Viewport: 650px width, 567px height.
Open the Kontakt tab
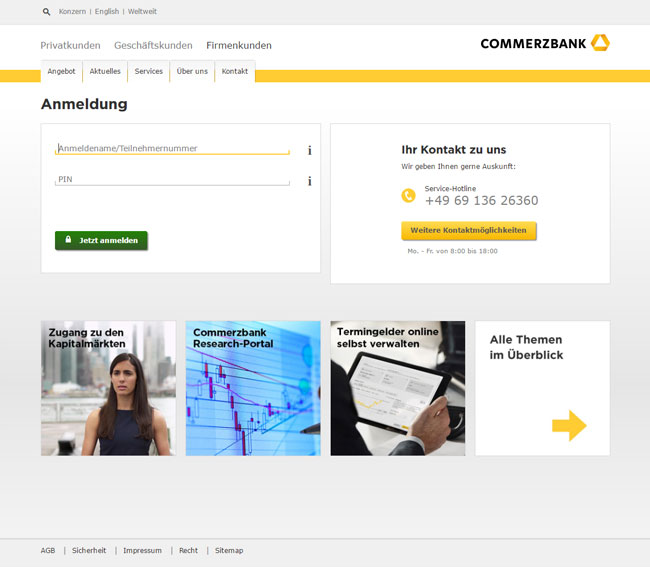pos(235,71)
